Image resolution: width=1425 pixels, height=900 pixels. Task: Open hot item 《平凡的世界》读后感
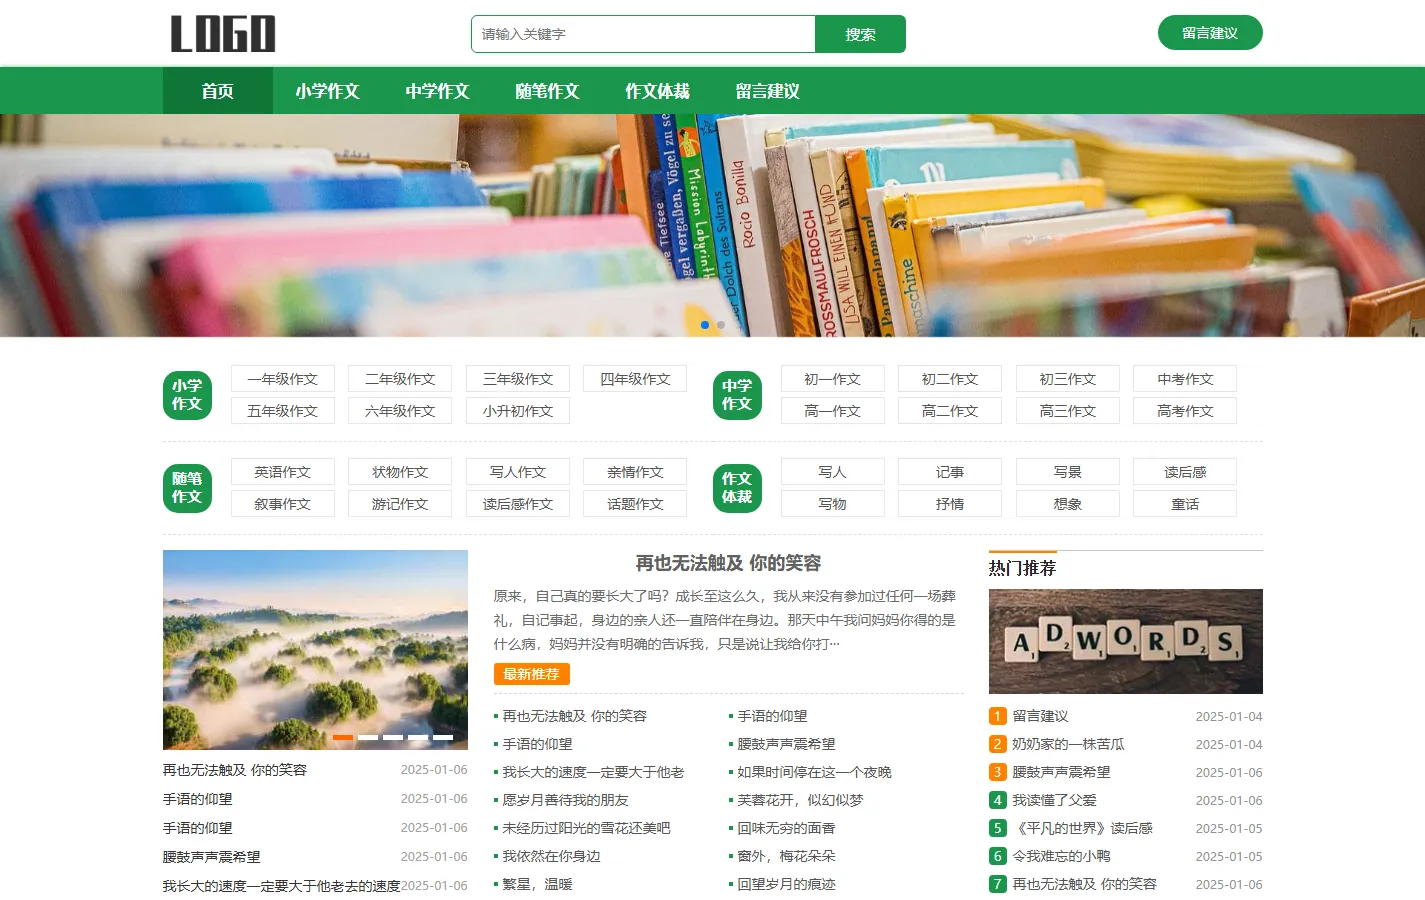1082,828
